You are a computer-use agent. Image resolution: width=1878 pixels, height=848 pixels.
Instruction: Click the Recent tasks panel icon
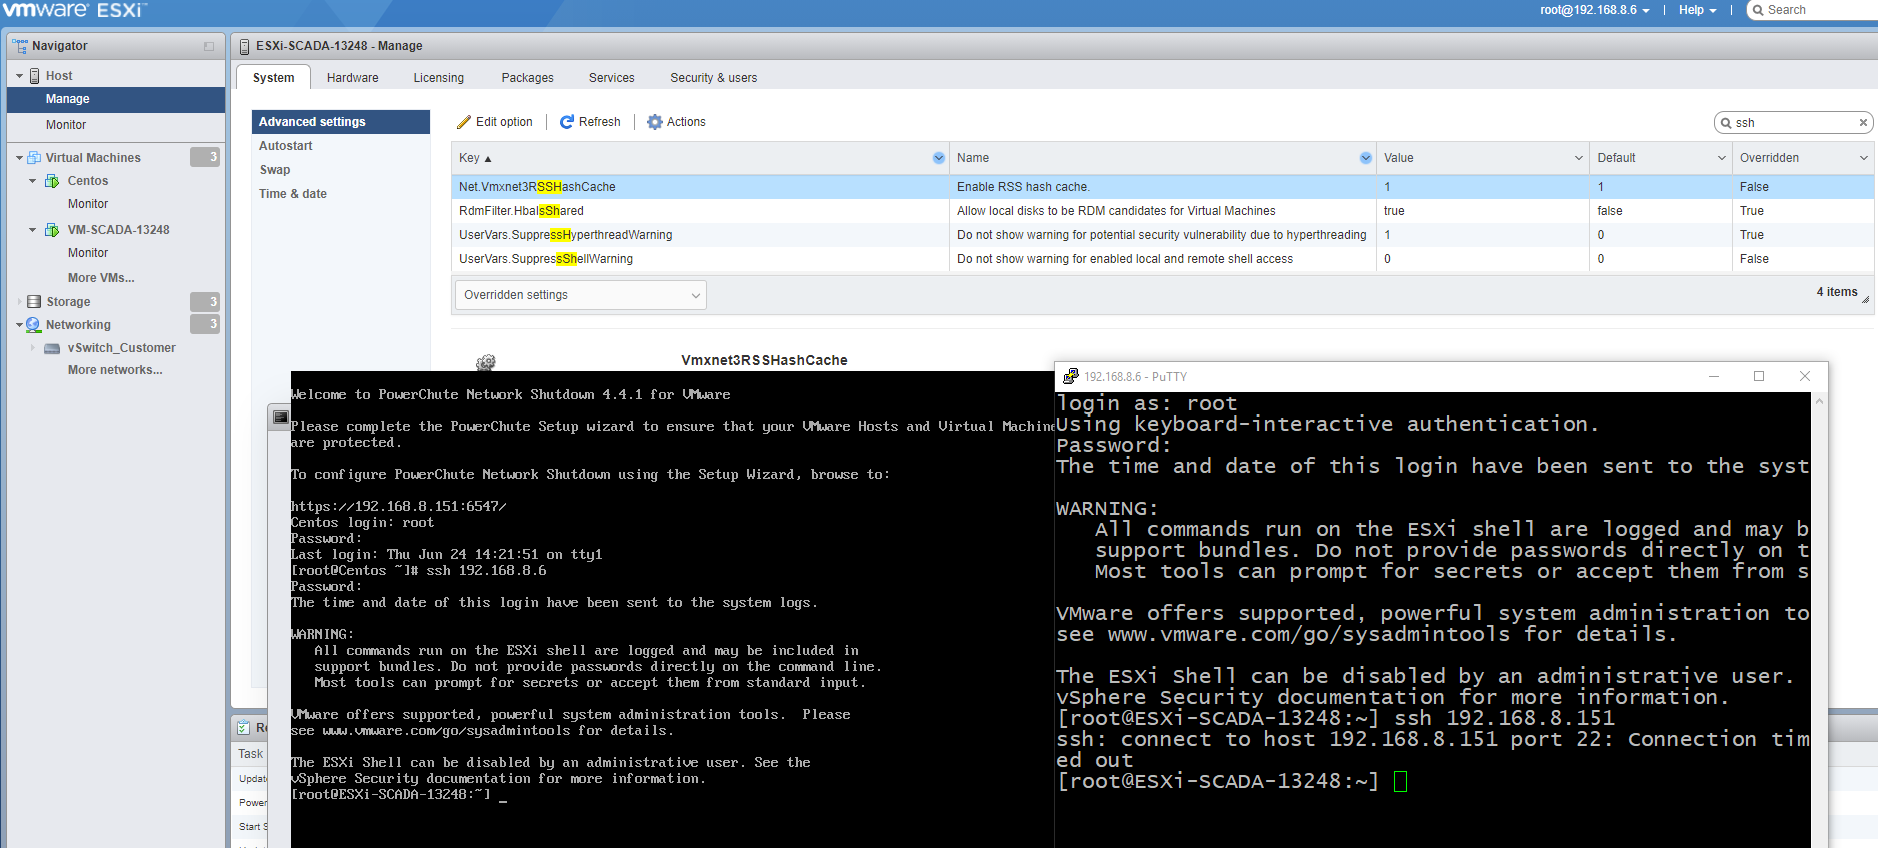tap(243, 728)
